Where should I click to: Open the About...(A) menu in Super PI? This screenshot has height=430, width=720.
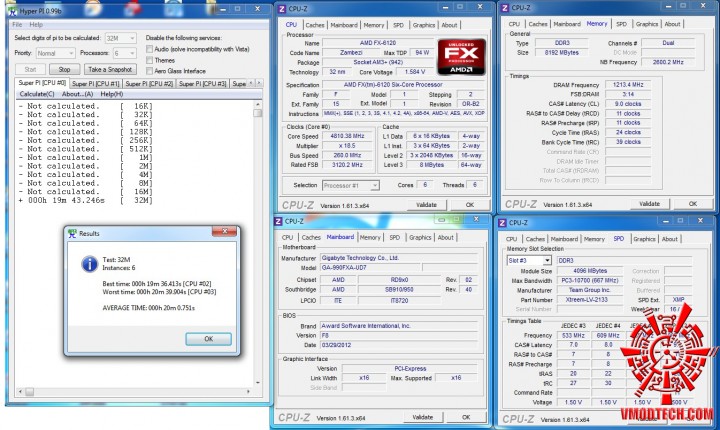tap(78, 94)
